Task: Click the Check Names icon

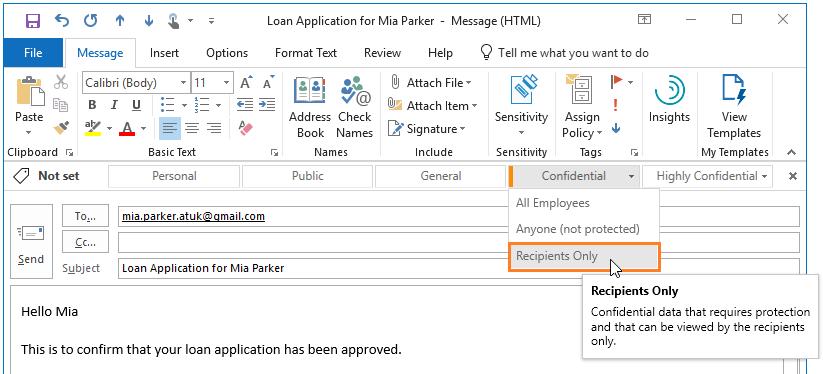Action: [x=354, y=107]
